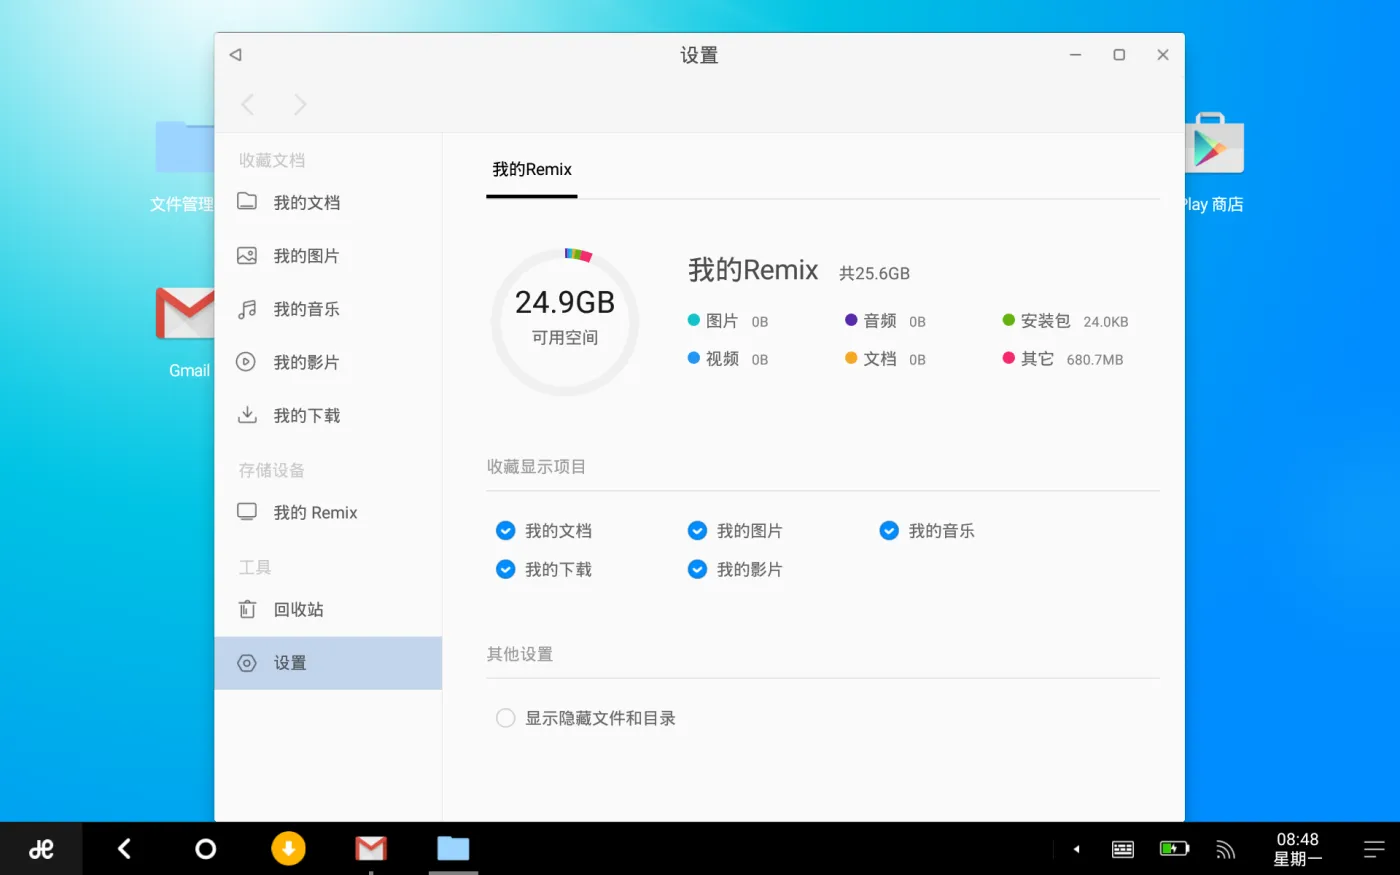Go to previous folder with left chevron

point(248,104)
